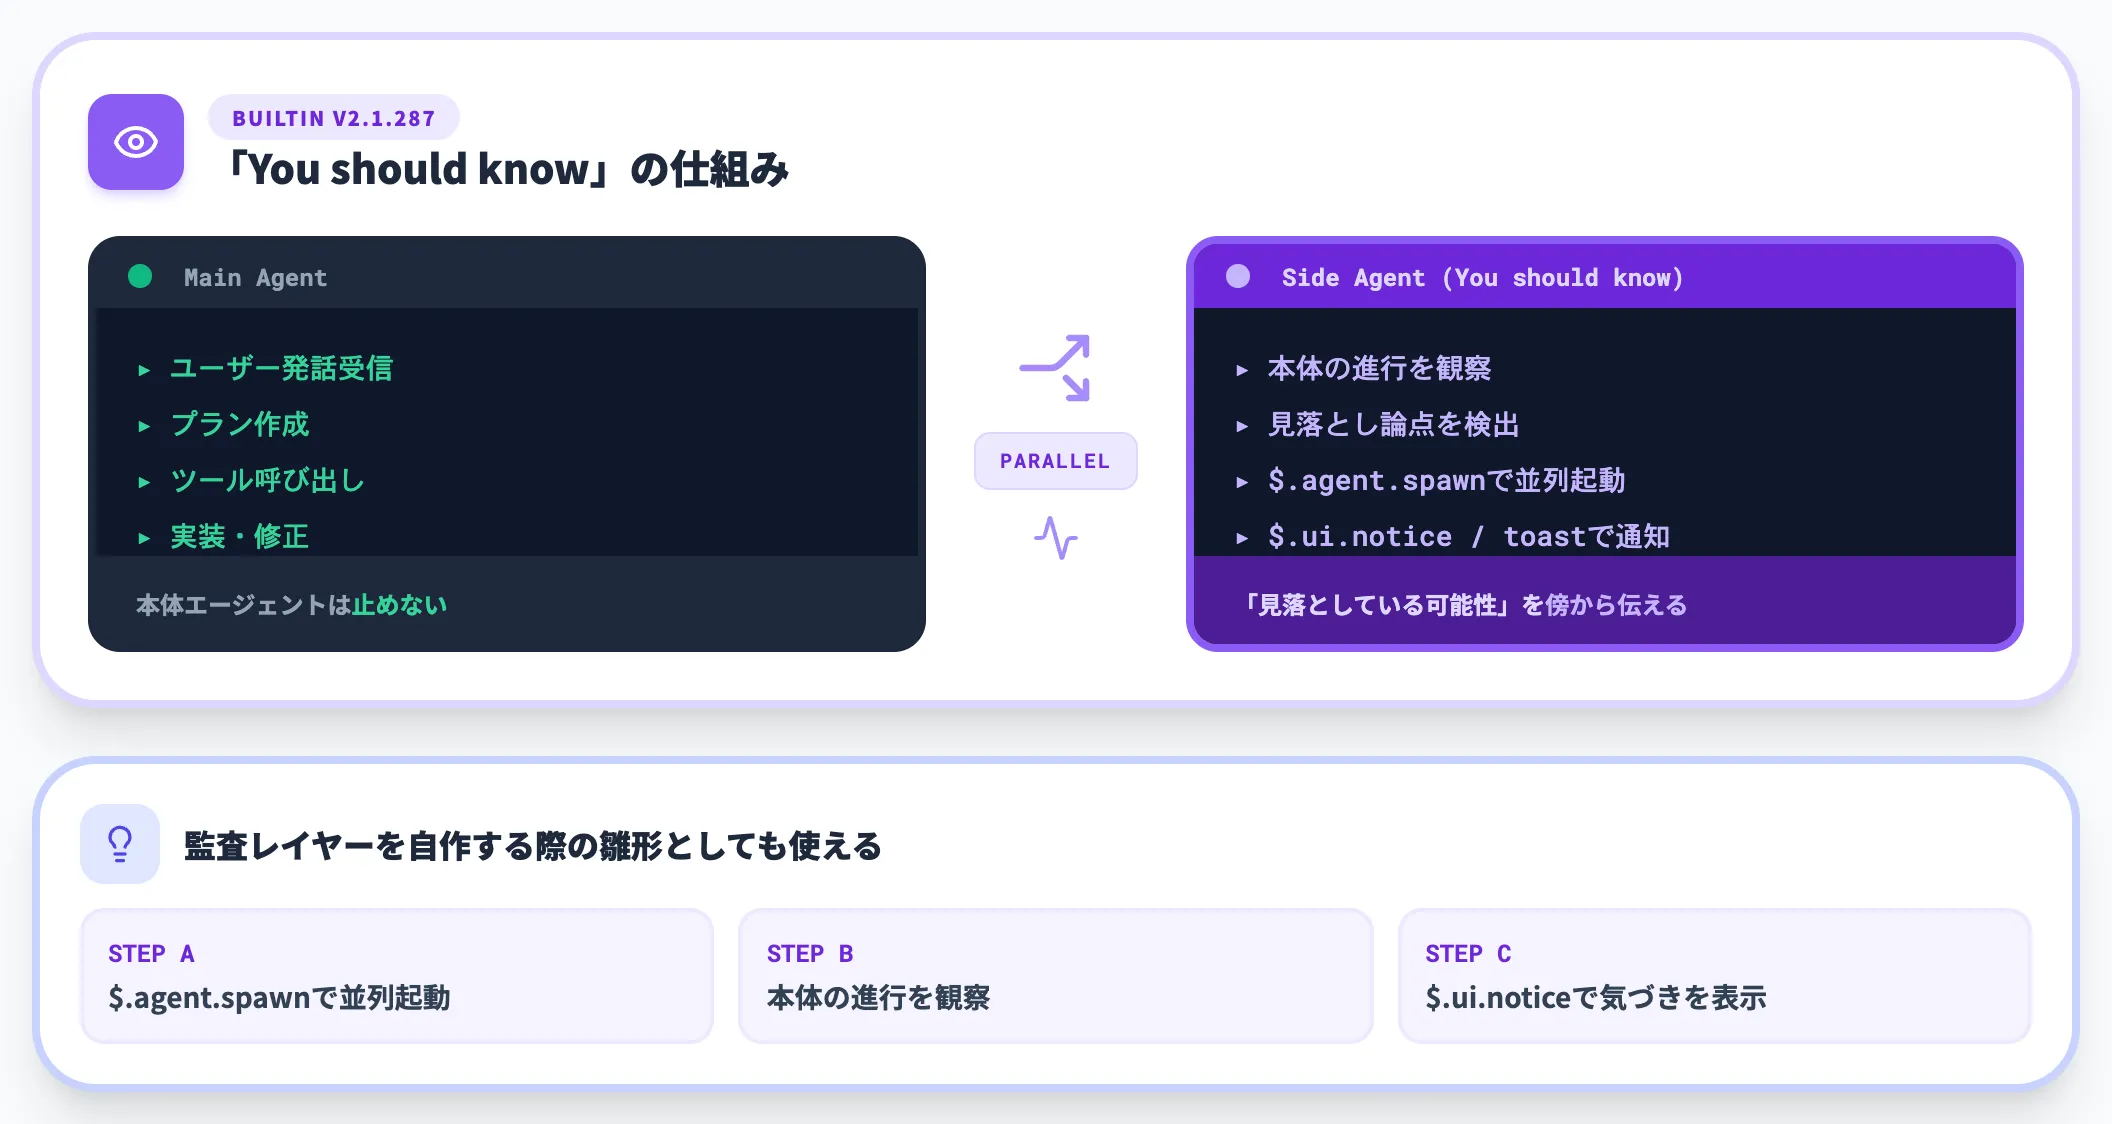Image resolution: width=2112 pixels, height=1124 pixels.
Task: Click $.ui.noticeで気づきを表示 in the STEP C card
Action: click(x=1596, y=997)
